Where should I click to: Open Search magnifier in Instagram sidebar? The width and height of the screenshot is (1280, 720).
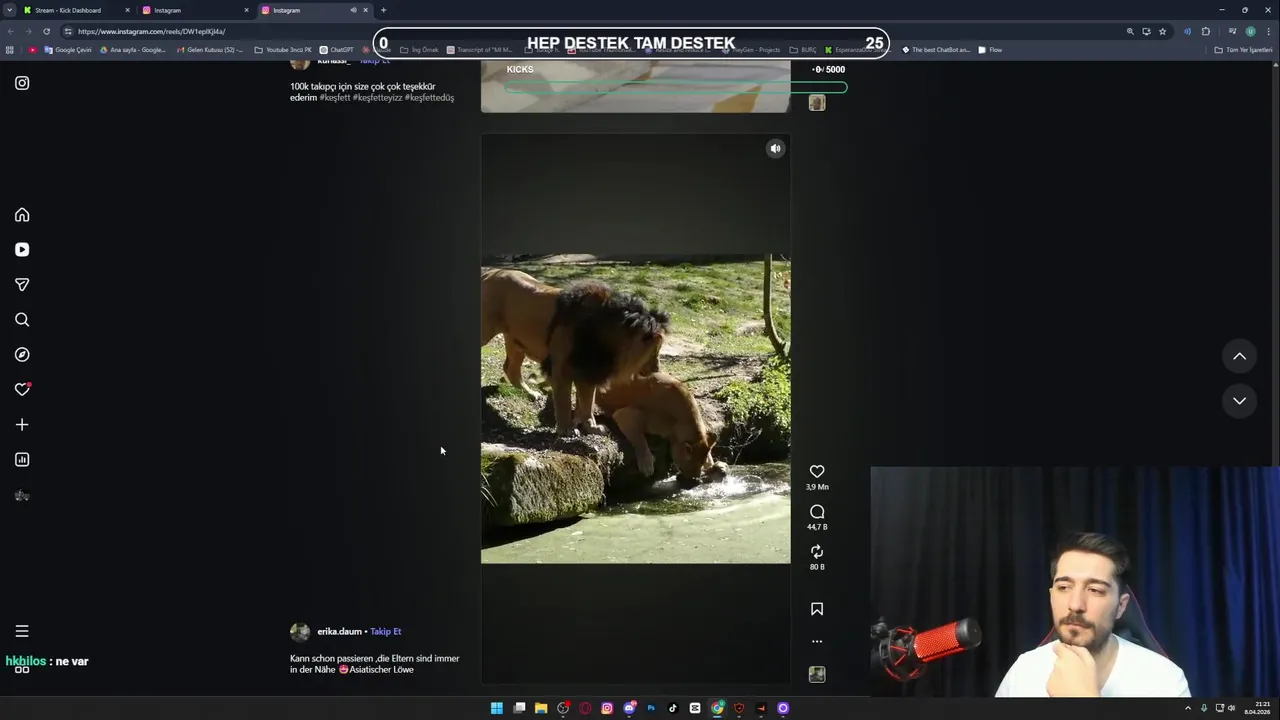tap(22, 320)
